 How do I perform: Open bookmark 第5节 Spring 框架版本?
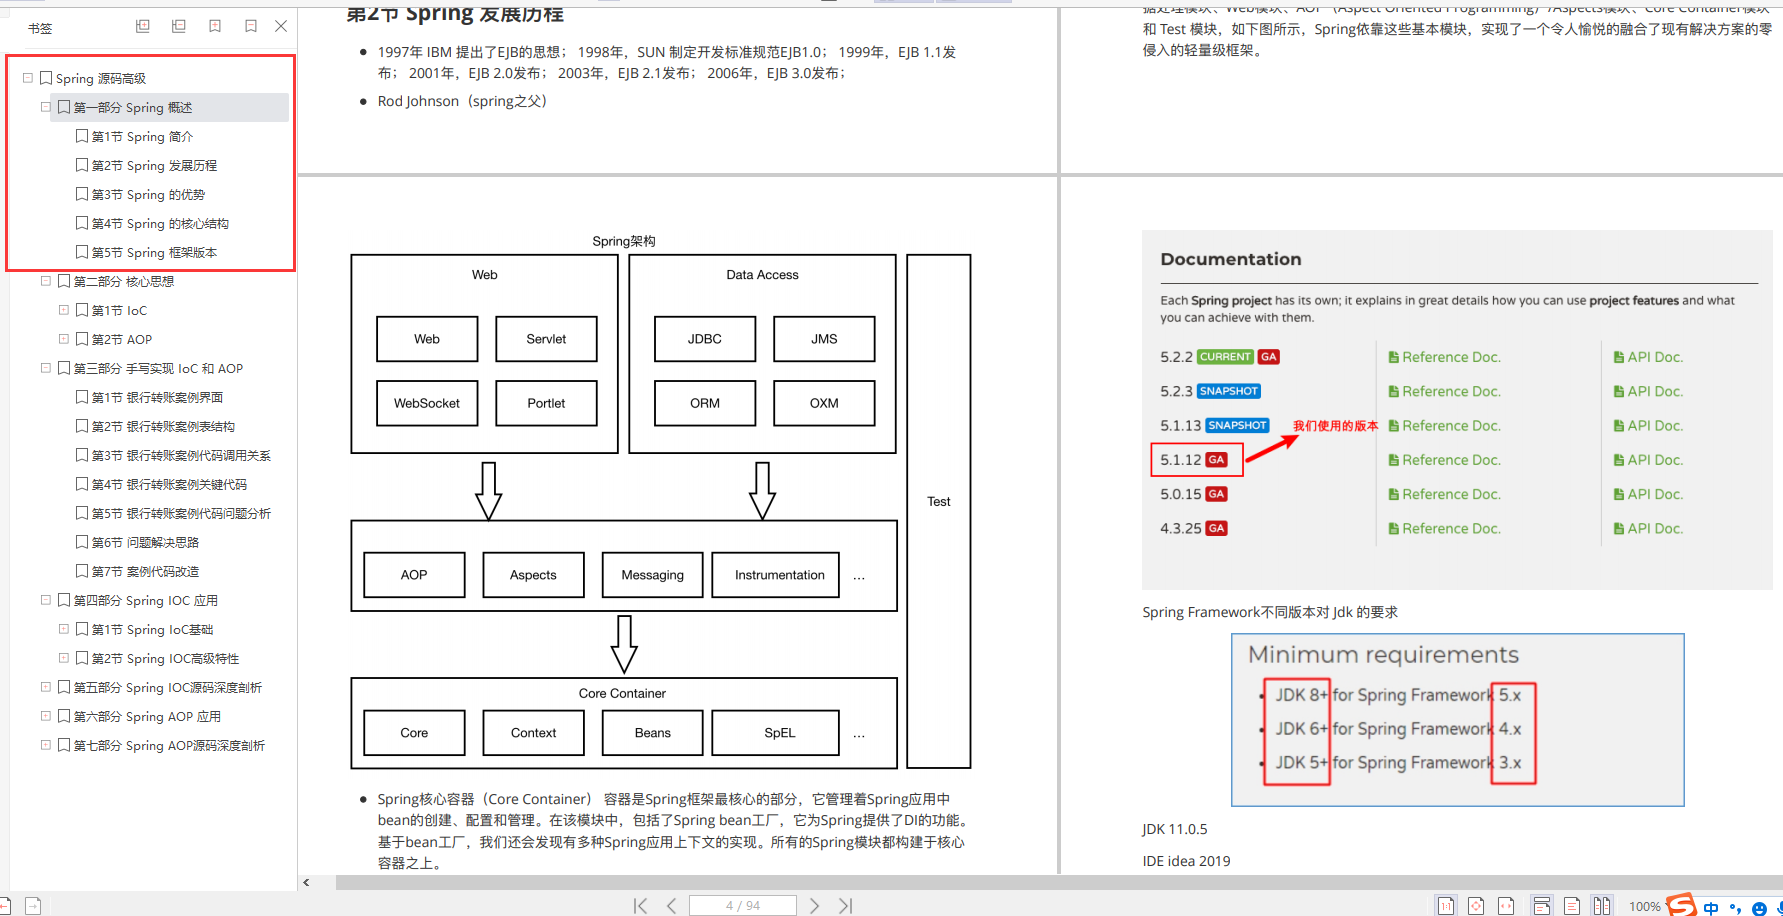click(x=154, y=252)
